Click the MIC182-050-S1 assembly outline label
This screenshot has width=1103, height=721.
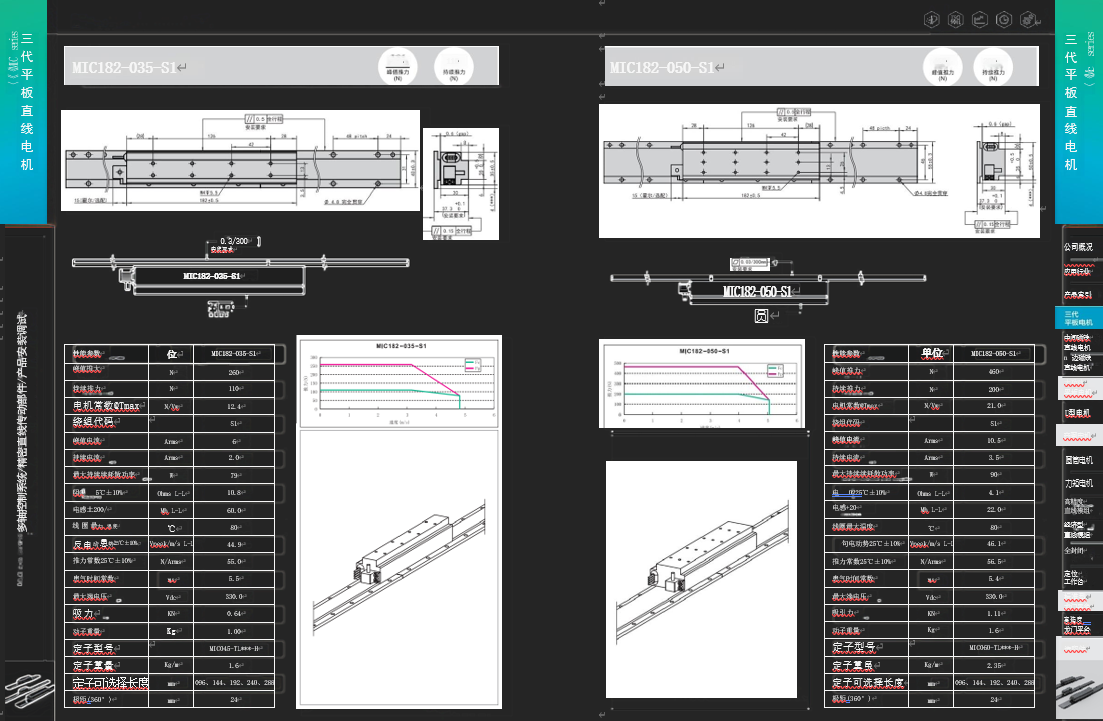757,291
